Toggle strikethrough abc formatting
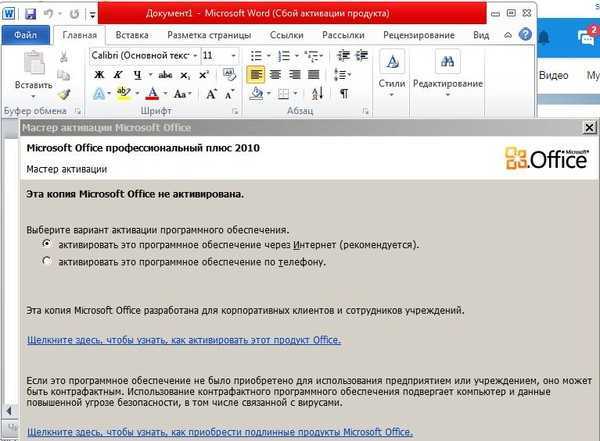Screen dimensions: 600x441 [x=165, y=75]
